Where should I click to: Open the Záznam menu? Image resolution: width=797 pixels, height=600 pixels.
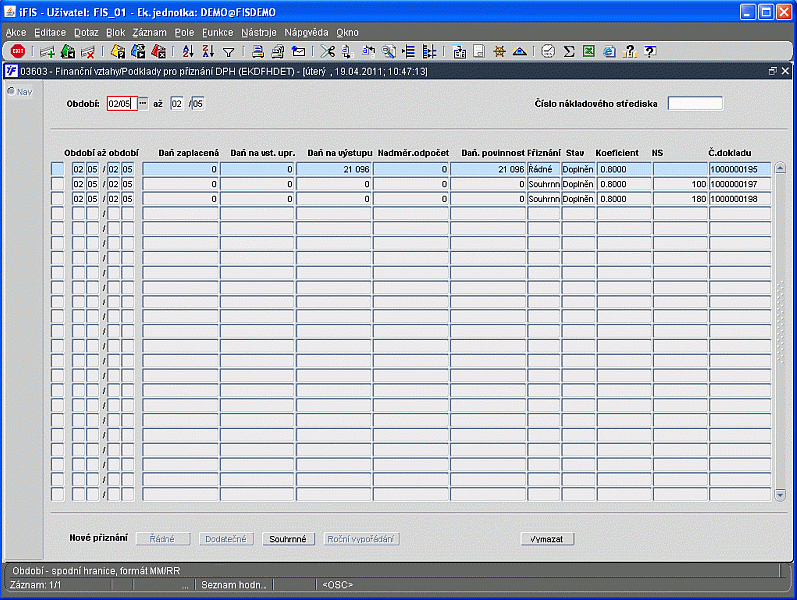pos(149,33)
